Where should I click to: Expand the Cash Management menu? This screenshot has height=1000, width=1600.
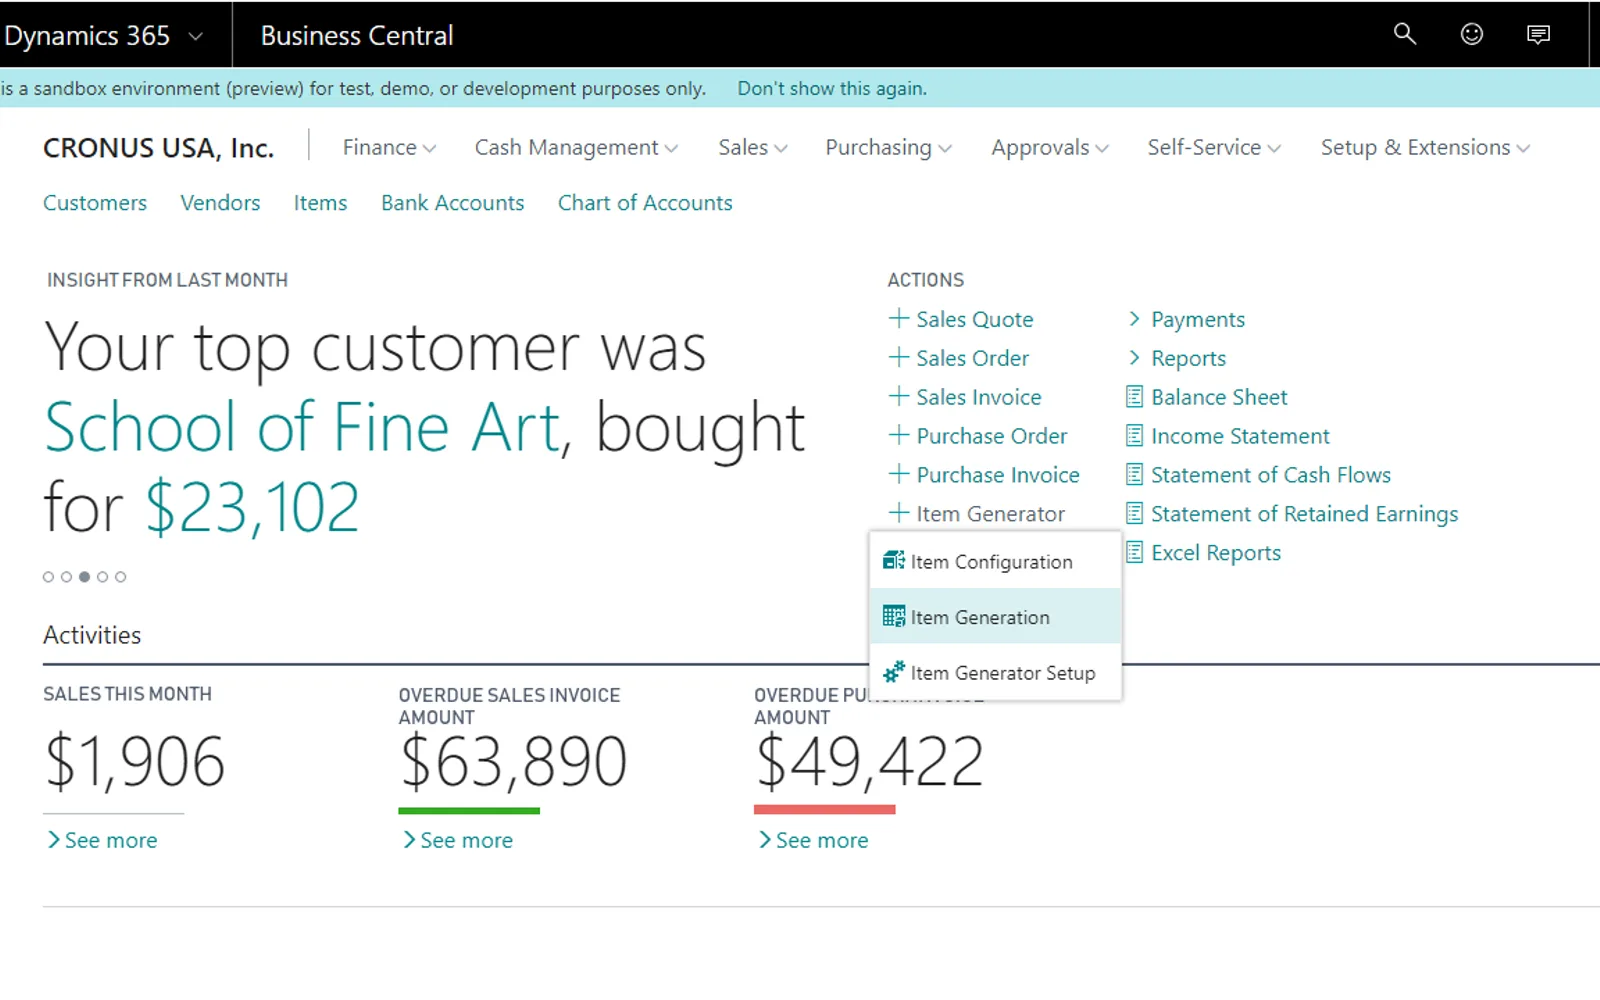pyautogui.click(x=576, y=148)
